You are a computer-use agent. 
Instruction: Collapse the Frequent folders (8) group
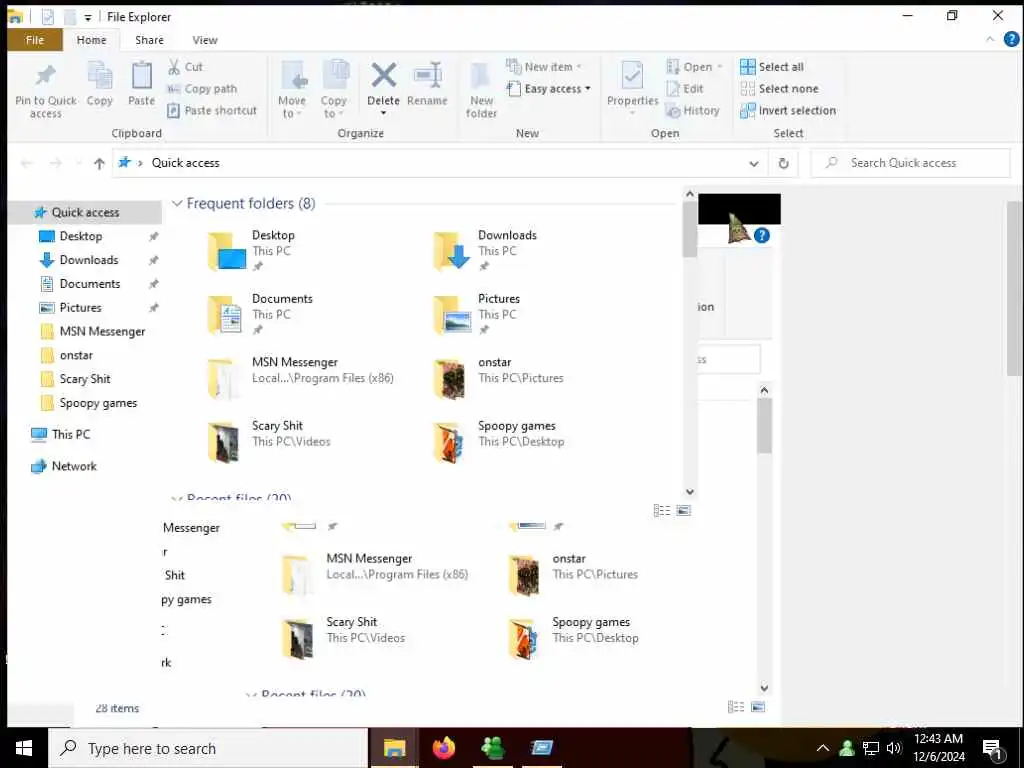(177, 204)
